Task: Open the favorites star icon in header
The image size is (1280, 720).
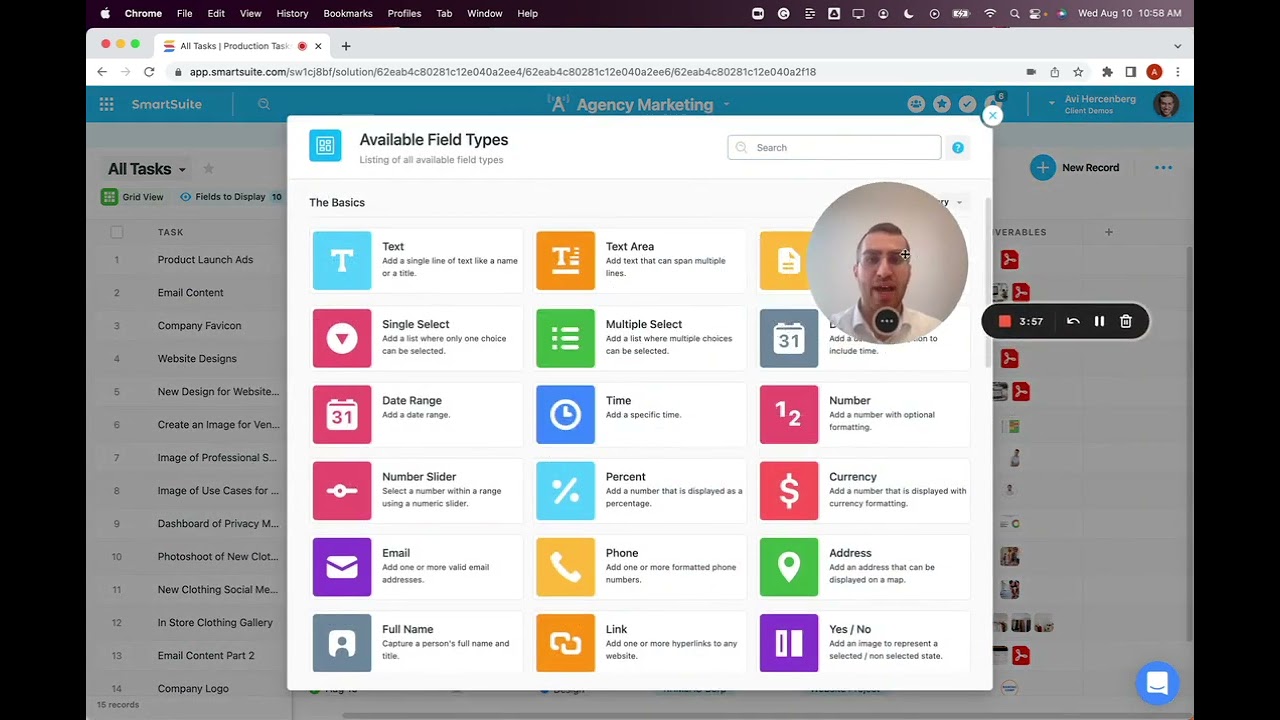Action: tap(942, 104)
